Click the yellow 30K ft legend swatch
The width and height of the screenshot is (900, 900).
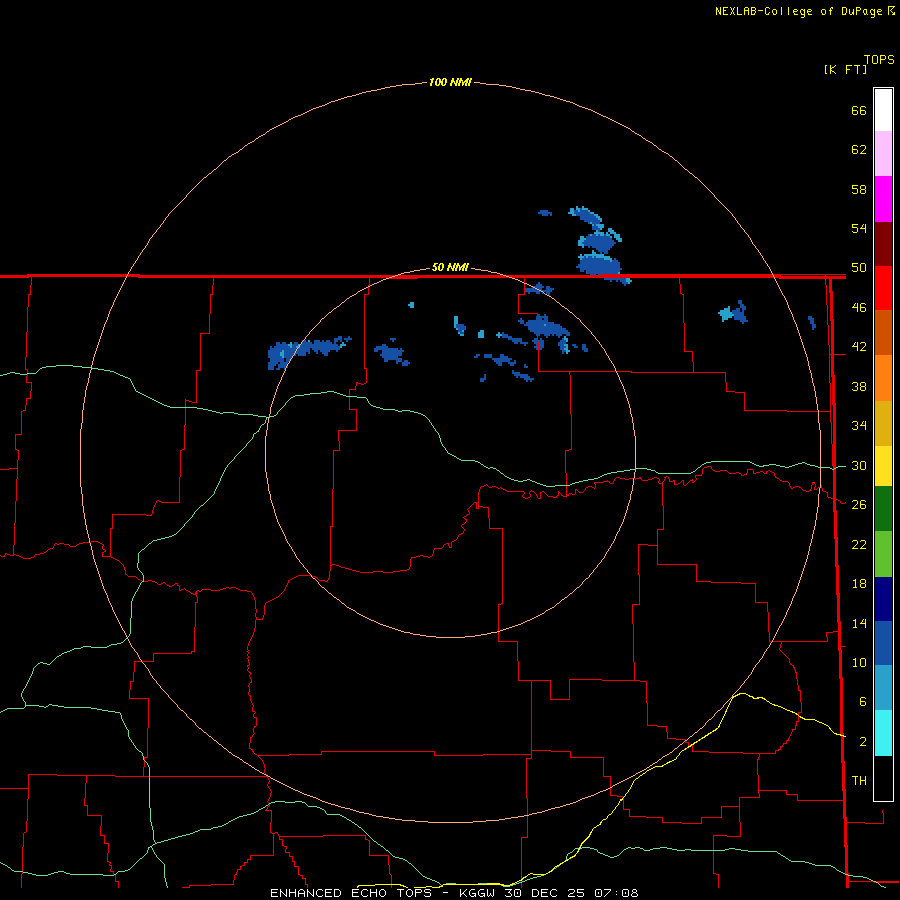coord(883,466)
